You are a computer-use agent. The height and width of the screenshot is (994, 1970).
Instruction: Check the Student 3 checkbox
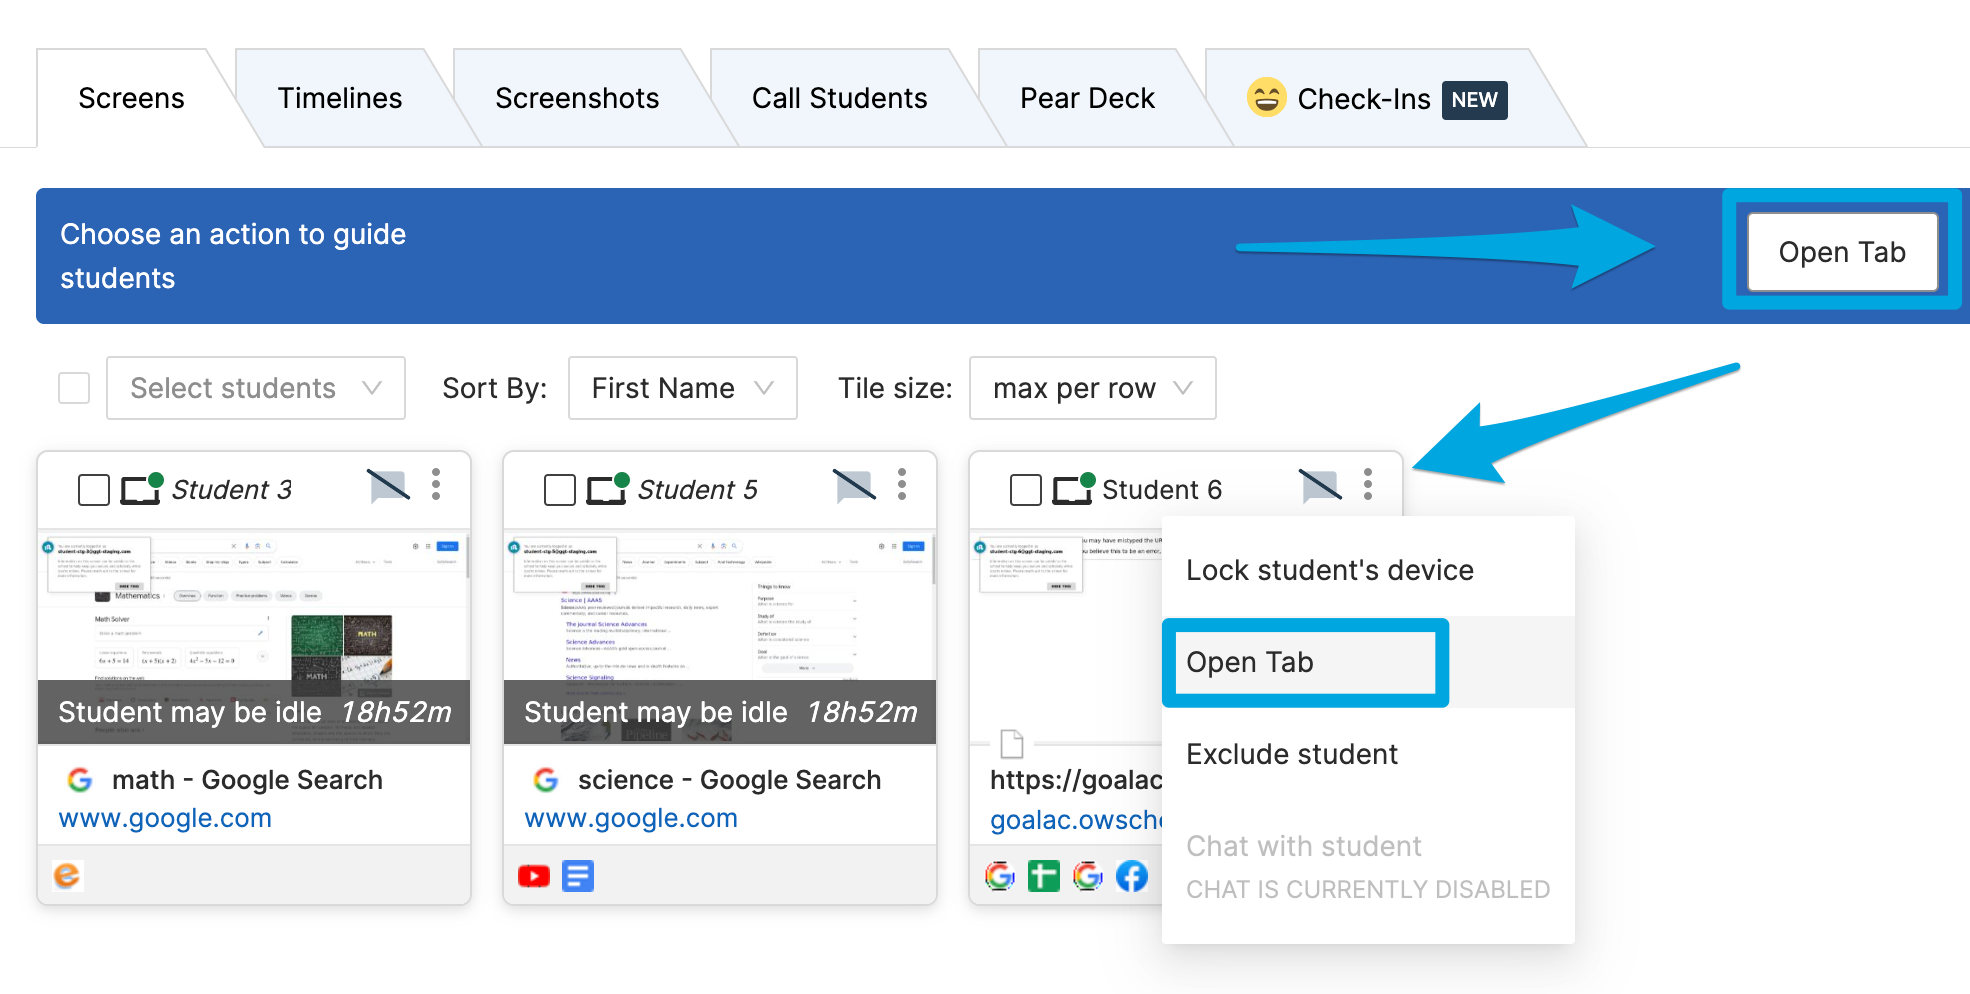[94, 490]
